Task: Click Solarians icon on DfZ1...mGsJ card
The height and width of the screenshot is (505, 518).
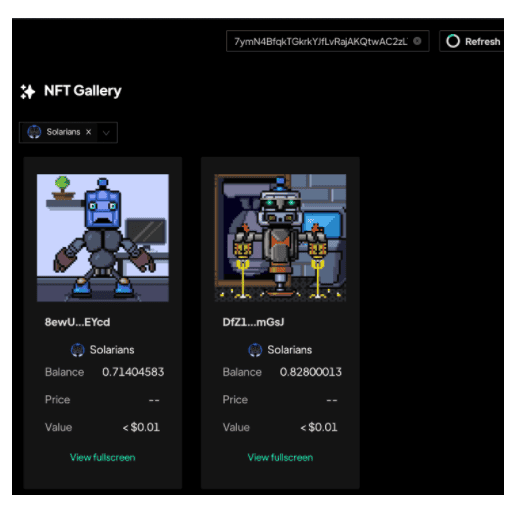Action: 255,350
